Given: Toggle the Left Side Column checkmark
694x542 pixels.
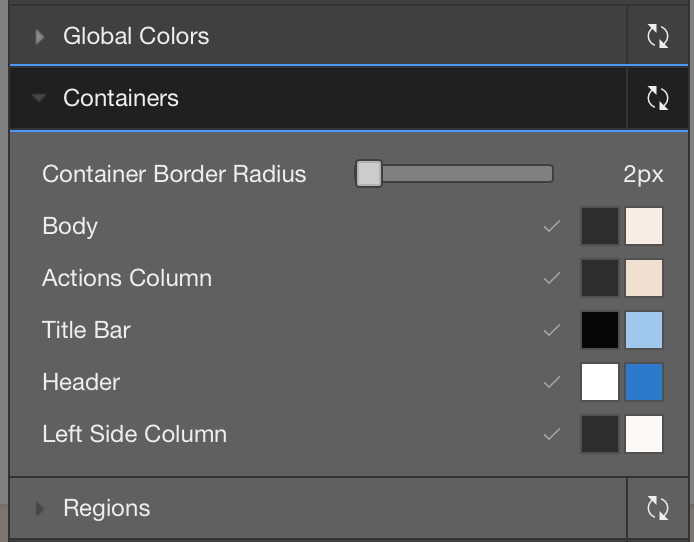Looking at the screenshot, I should click(552, 434).
